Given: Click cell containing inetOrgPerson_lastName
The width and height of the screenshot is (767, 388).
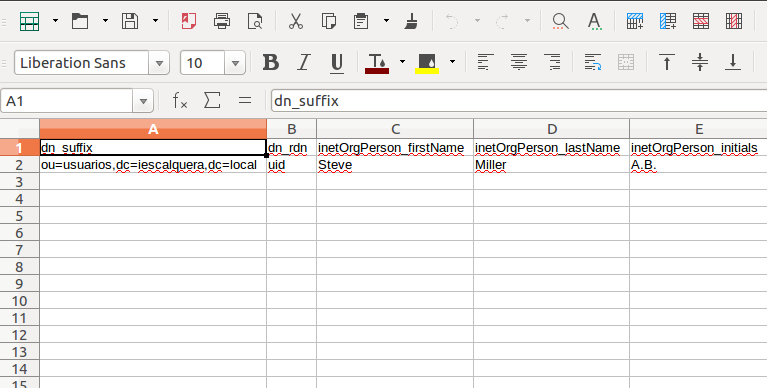Looking at the screenshot, I should [x=552, y=148].
